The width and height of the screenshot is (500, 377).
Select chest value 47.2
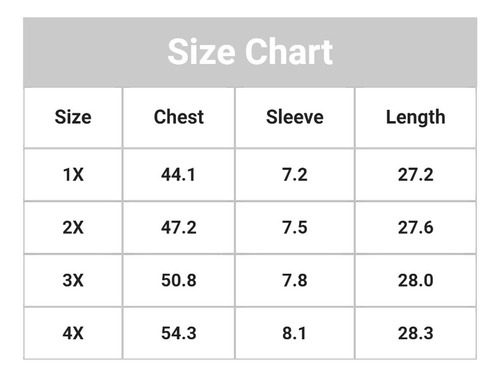[x=179, y=228]
